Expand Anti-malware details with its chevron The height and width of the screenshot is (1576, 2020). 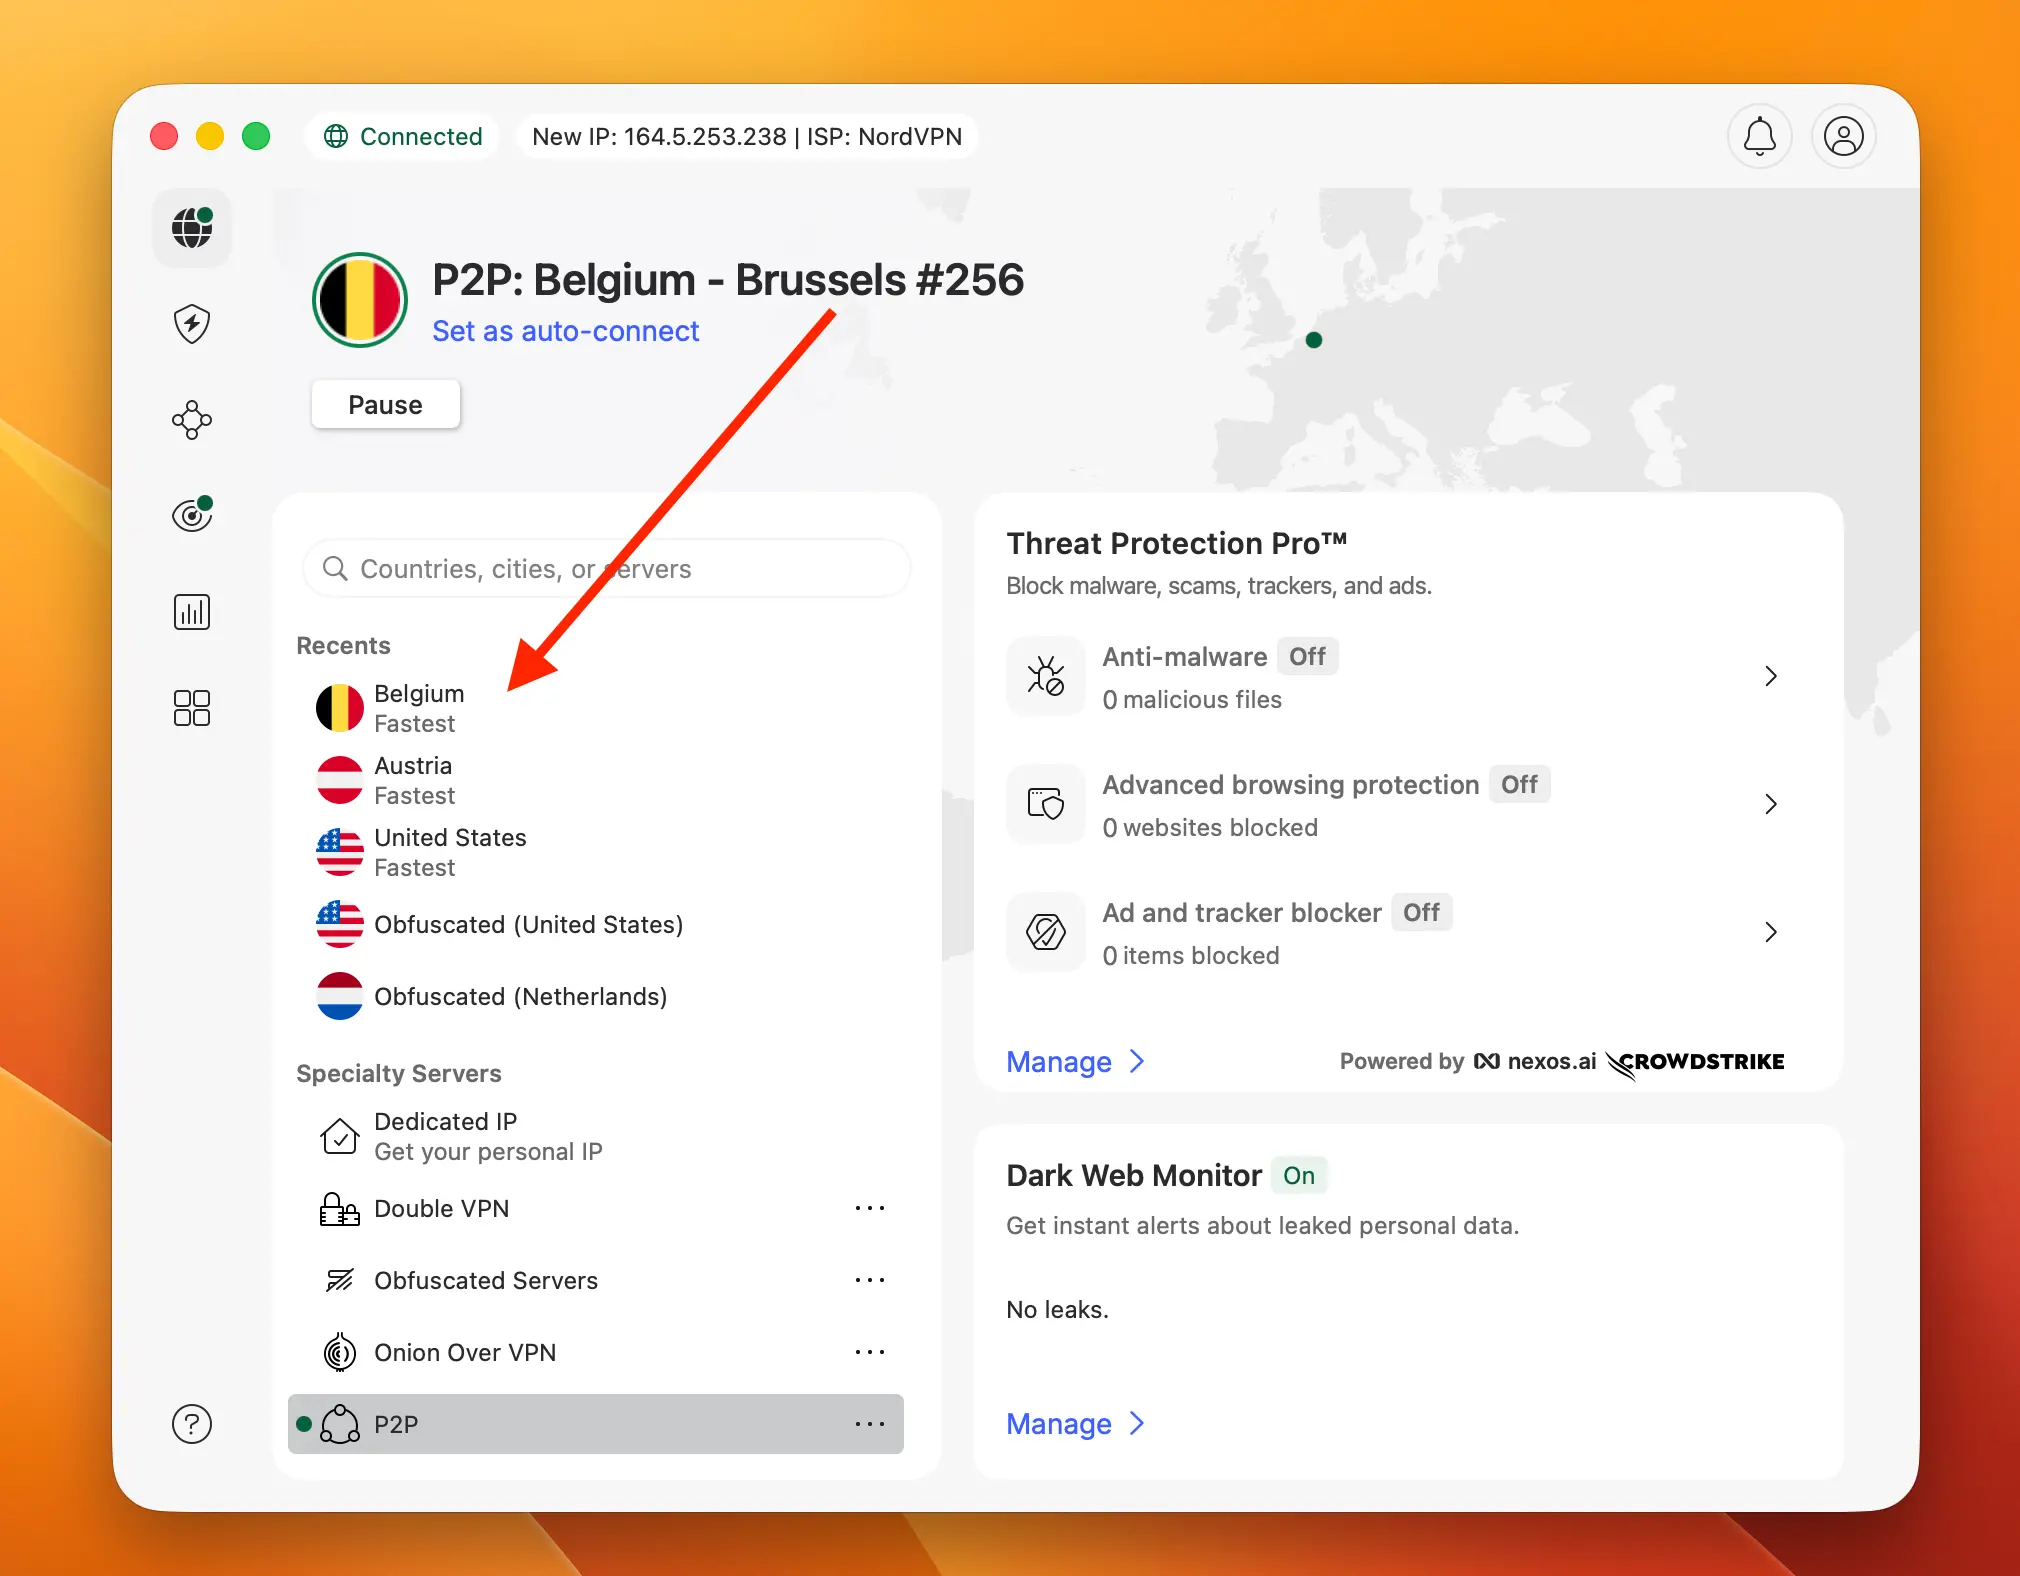tap(1770, 676)
